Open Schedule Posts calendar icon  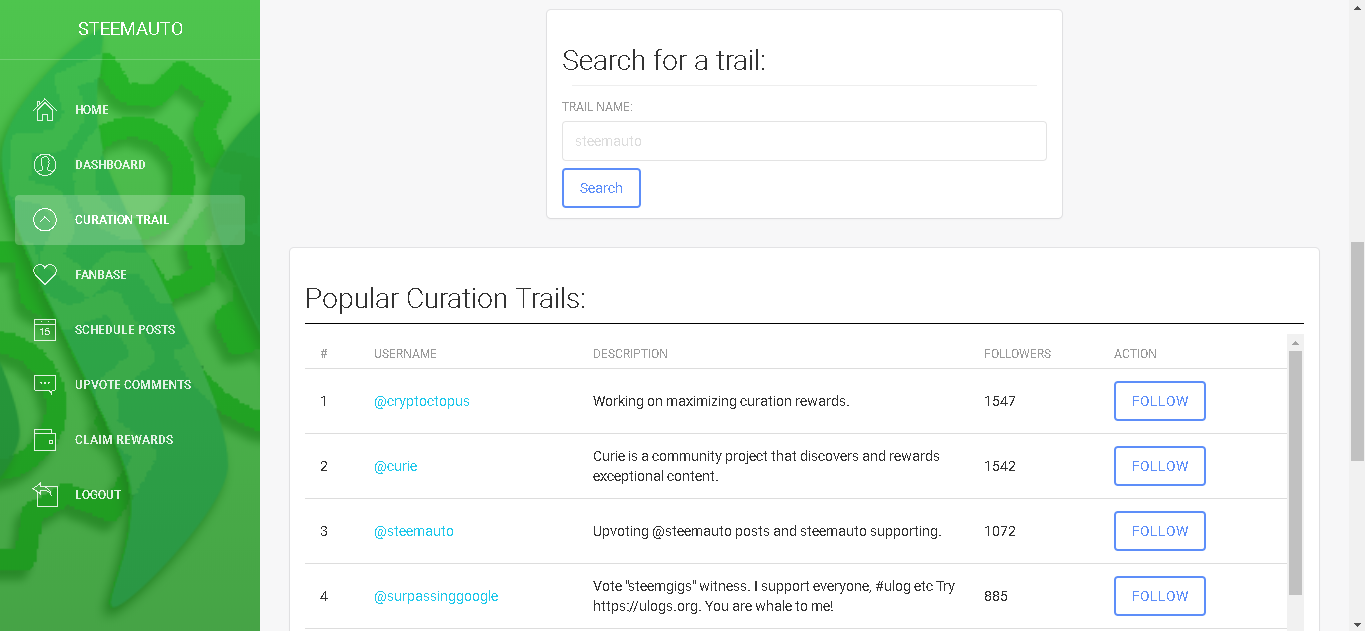point(45,330)
